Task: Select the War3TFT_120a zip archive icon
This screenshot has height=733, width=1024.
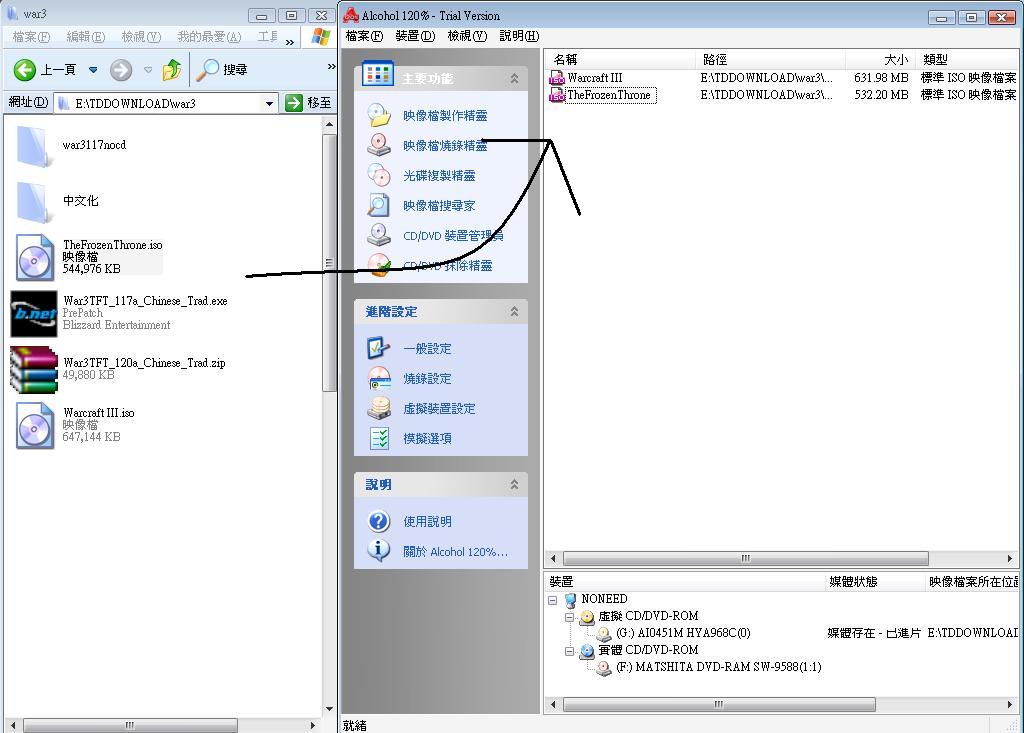Action: pos(34,369)
